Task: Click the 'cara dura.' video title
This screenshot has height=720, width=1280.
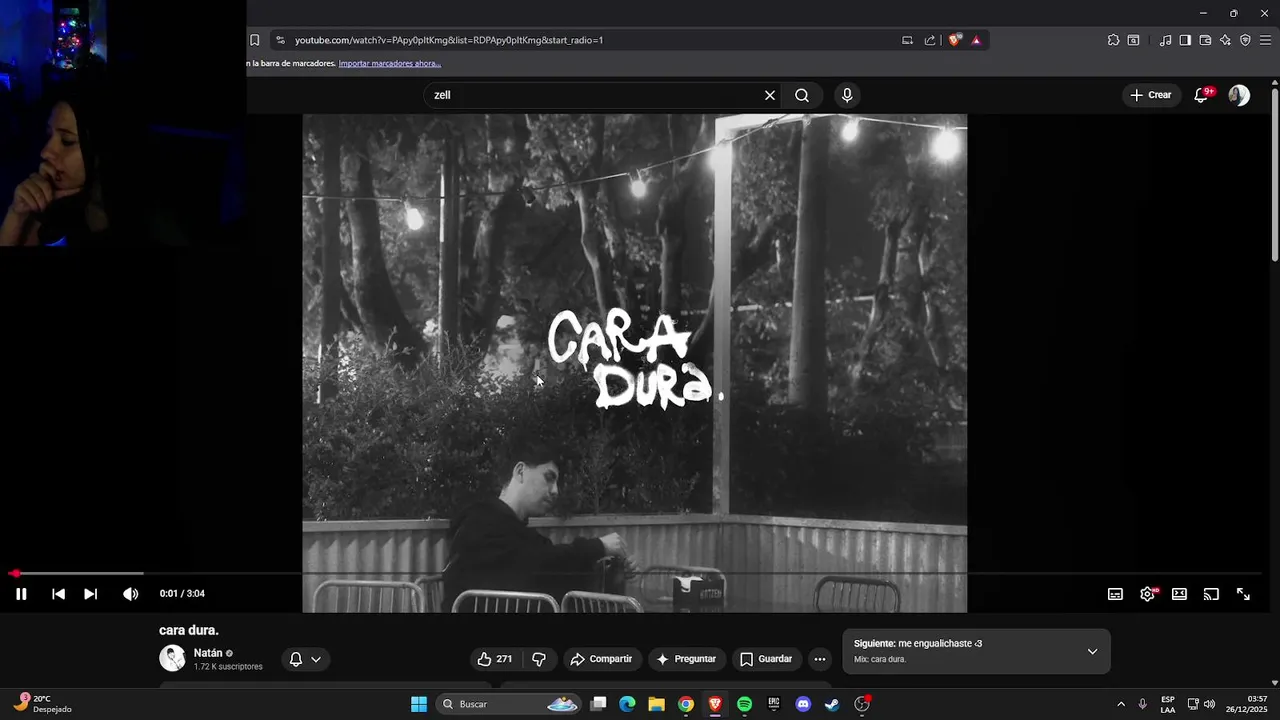Action: (x=189, y=630)
